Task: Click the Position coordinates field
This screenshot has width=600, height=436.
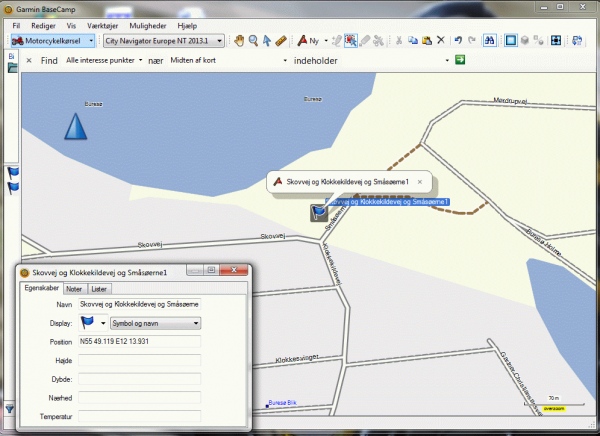Action: [x=139, y=341]
